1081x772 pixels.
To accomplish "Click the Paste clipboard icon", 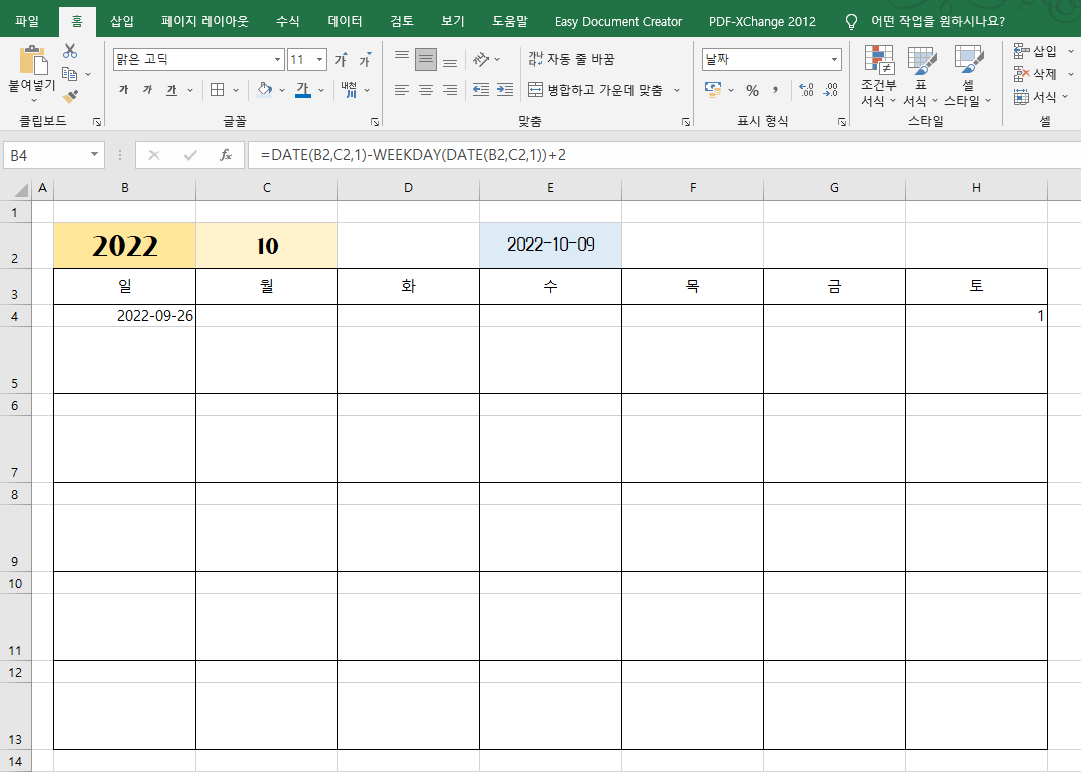I will pyautogui.click(x=32, y=60).
